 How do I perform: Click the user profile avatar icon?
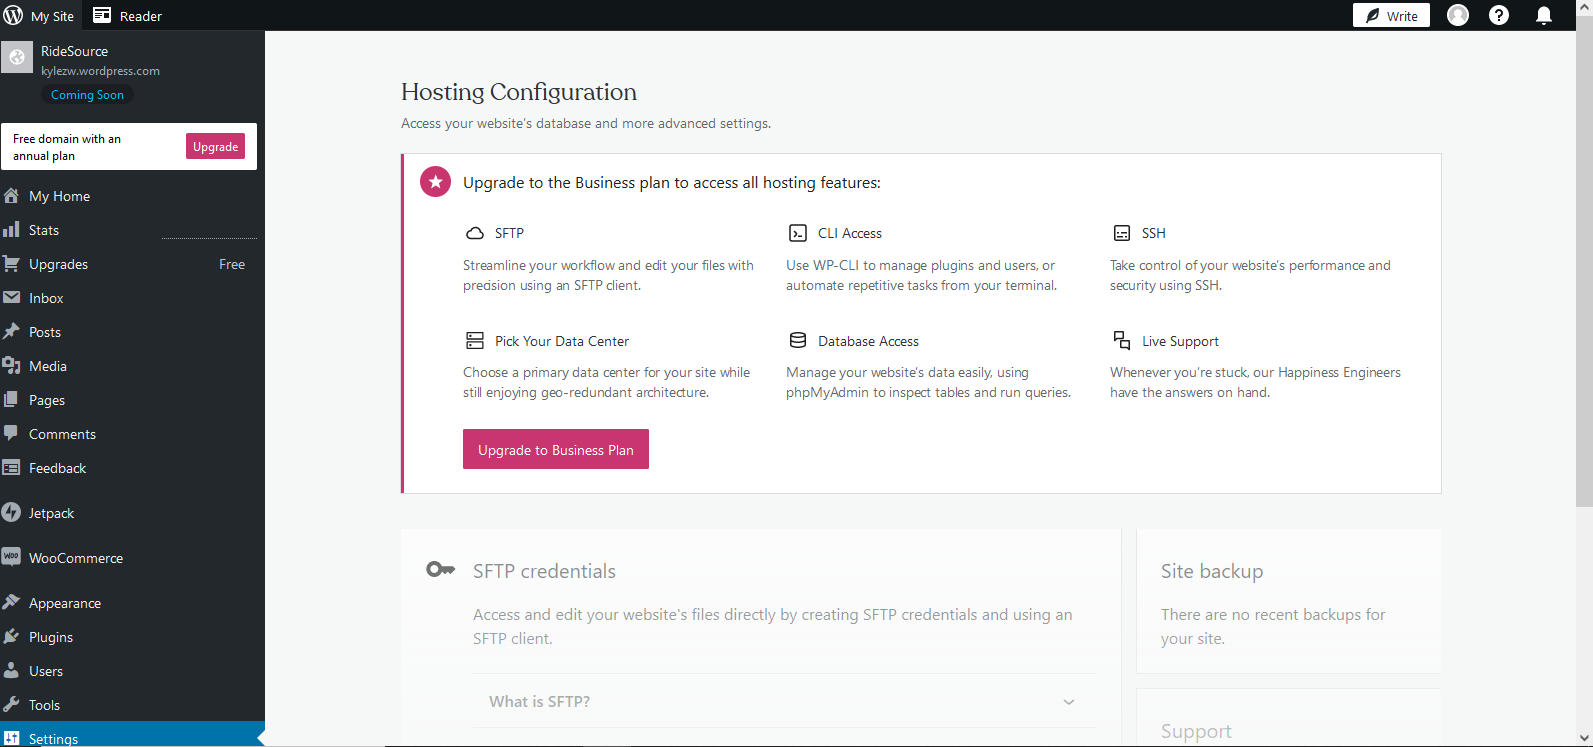tap(1458, 15)
